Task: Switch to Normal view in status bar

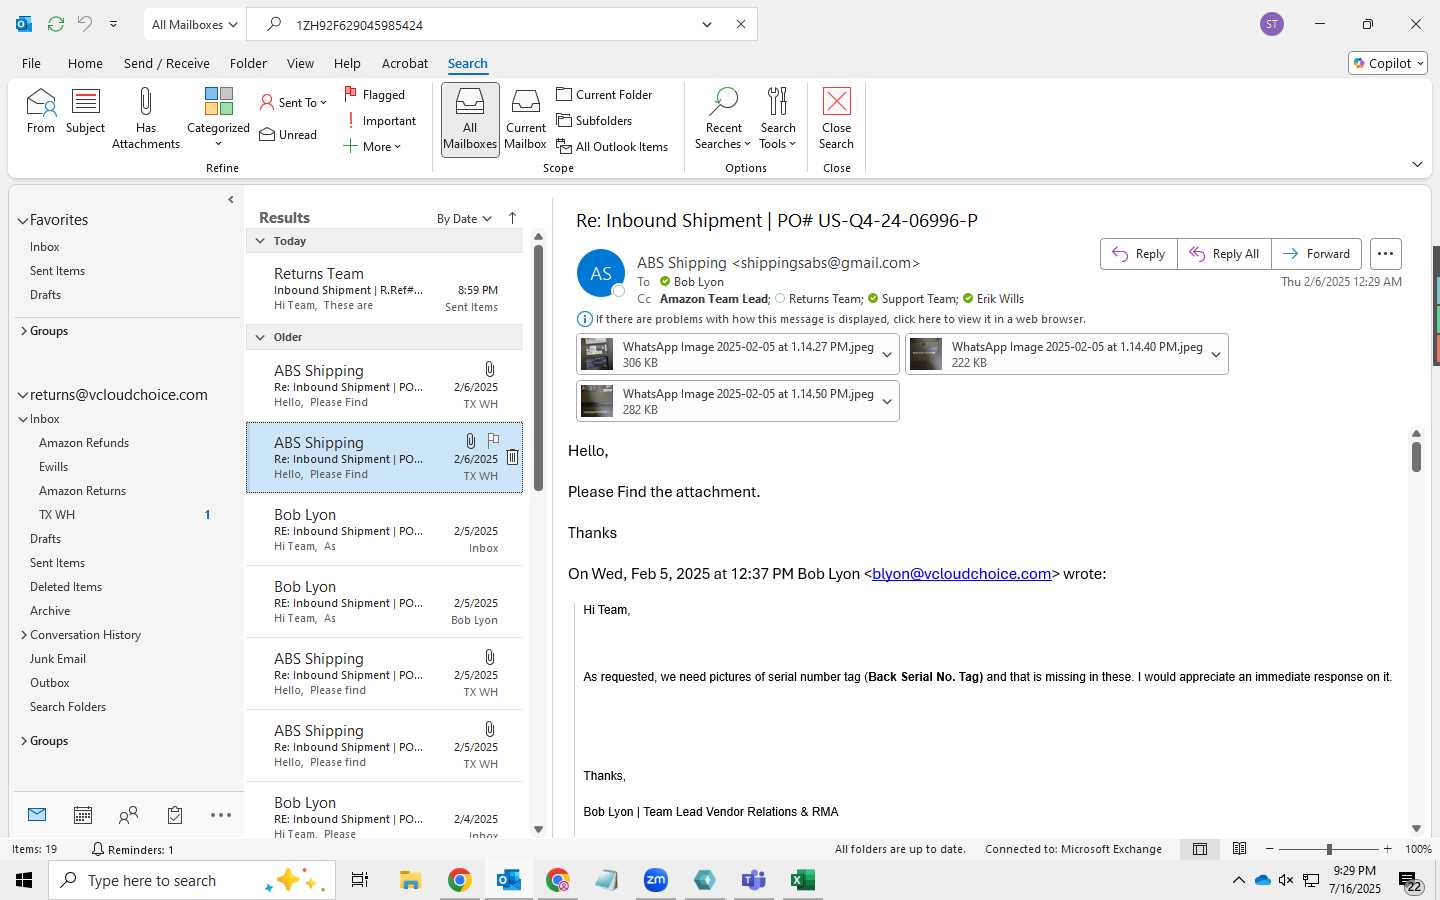Action: point(1200,849)
